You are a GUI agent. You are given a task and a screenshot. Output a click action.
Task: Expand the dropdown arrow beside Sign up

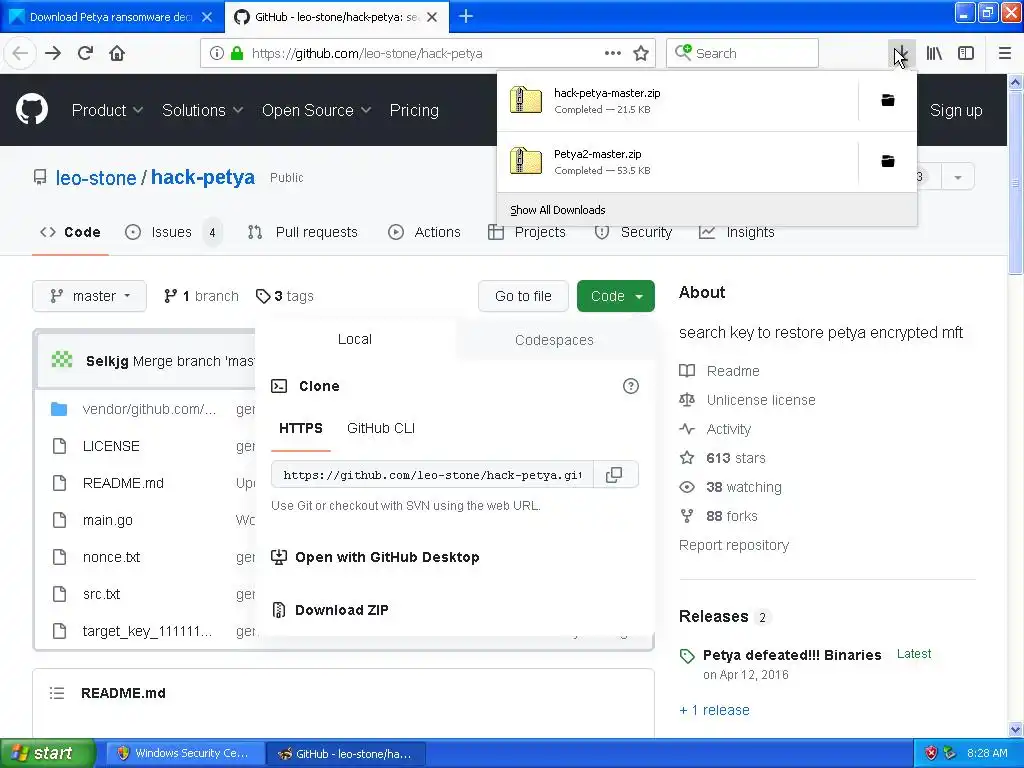click(x=957, y=177)
